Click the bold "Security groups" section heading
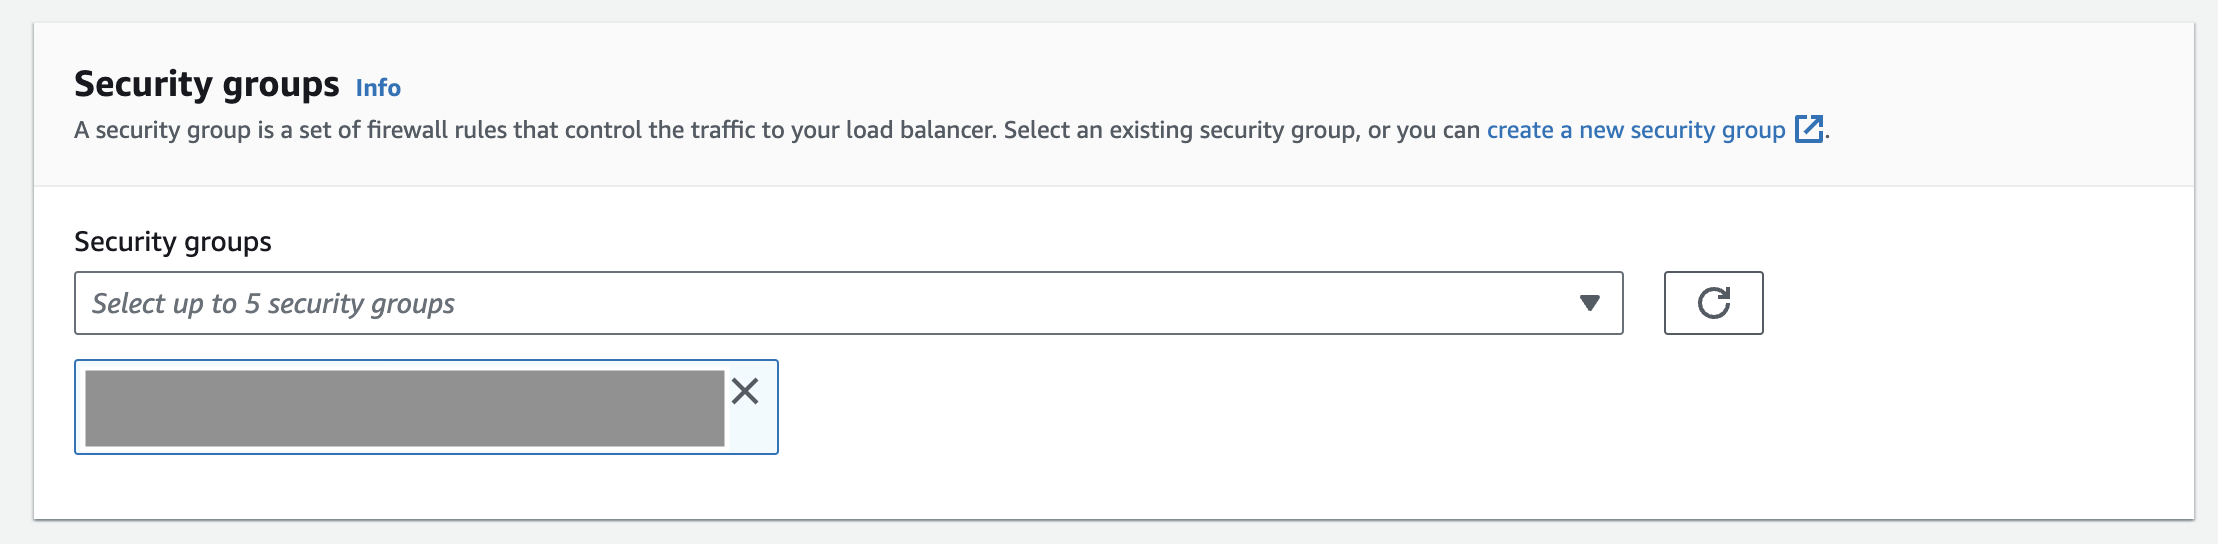 pyautogui.click(x=207, y=85)
